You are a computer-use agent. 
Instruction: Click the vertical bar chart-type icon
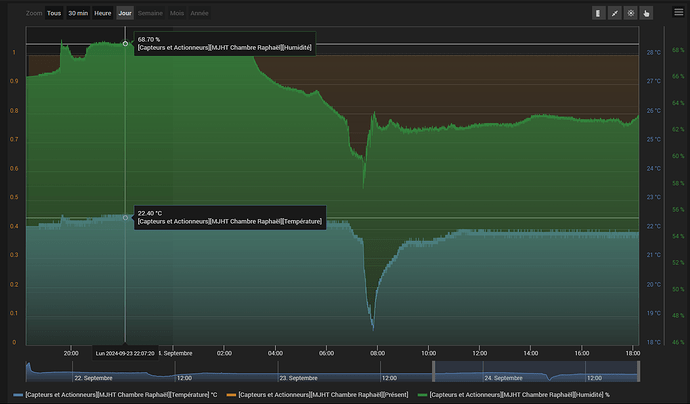point(598,13)
